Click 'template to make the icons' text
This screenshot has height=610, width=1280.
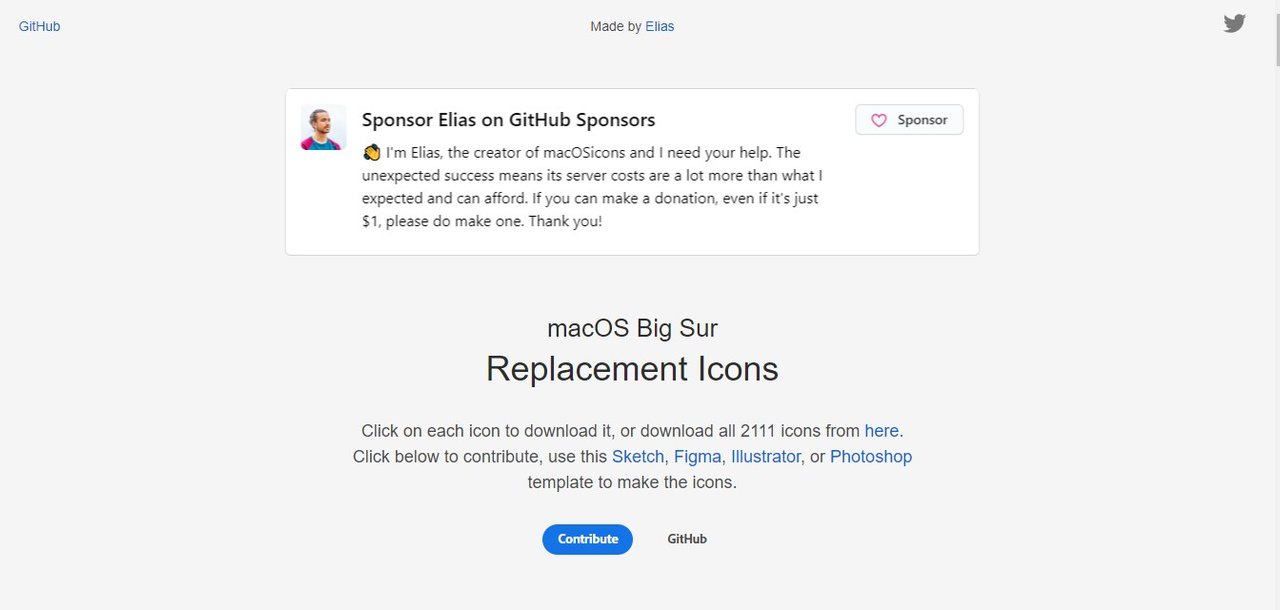pyautogui.click(x=632, y=483)
